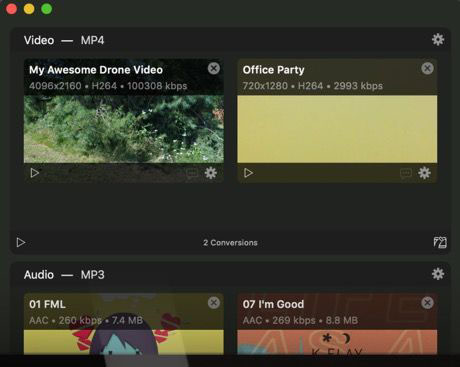
Task: Click the Video — MP4 group title
Action: [x=64, y=40]
